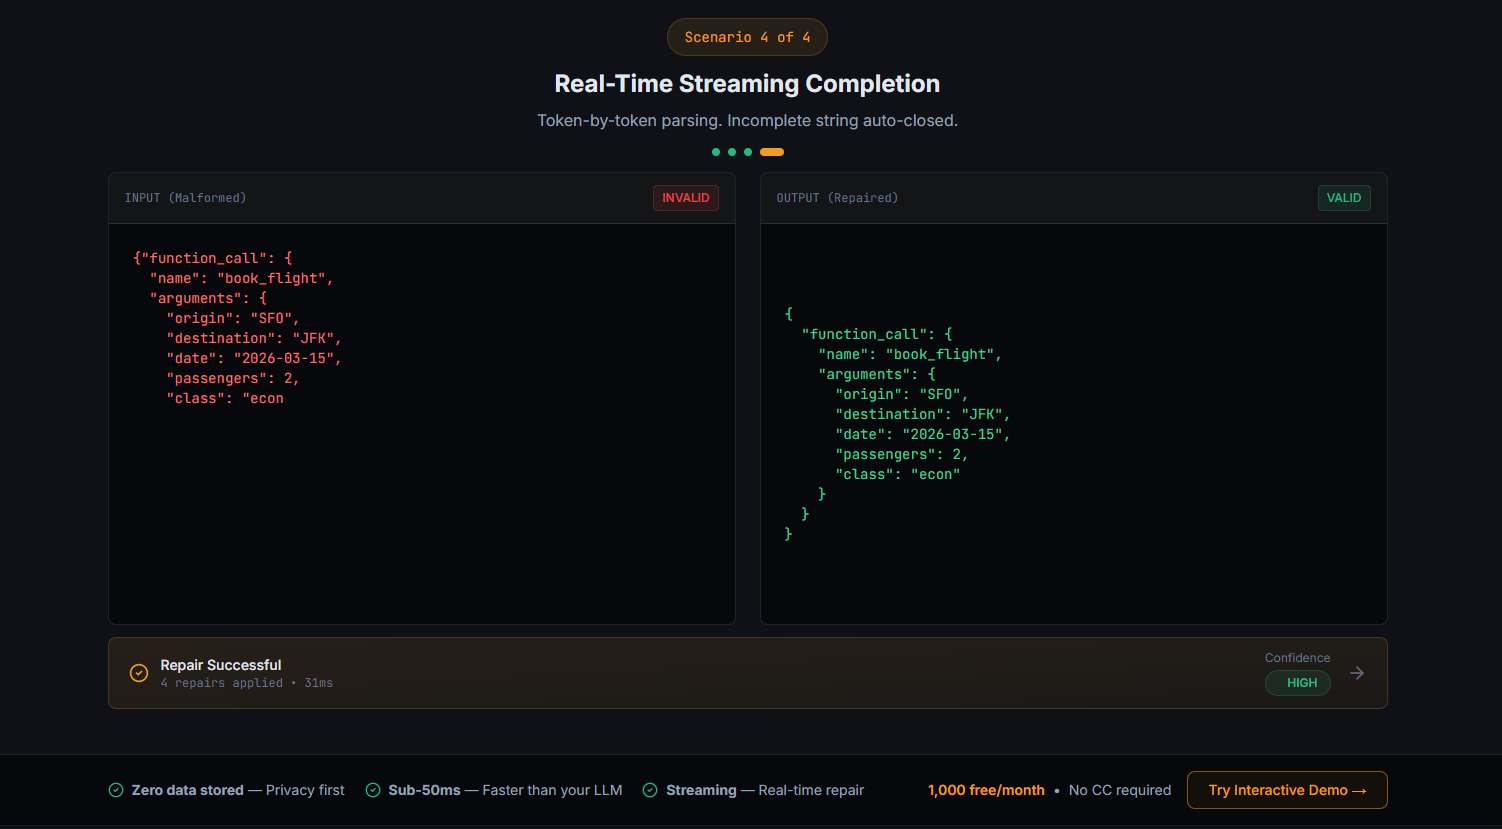Select the active fourth scenario indicator bar

pyautogui.click(x=772, y=152)
